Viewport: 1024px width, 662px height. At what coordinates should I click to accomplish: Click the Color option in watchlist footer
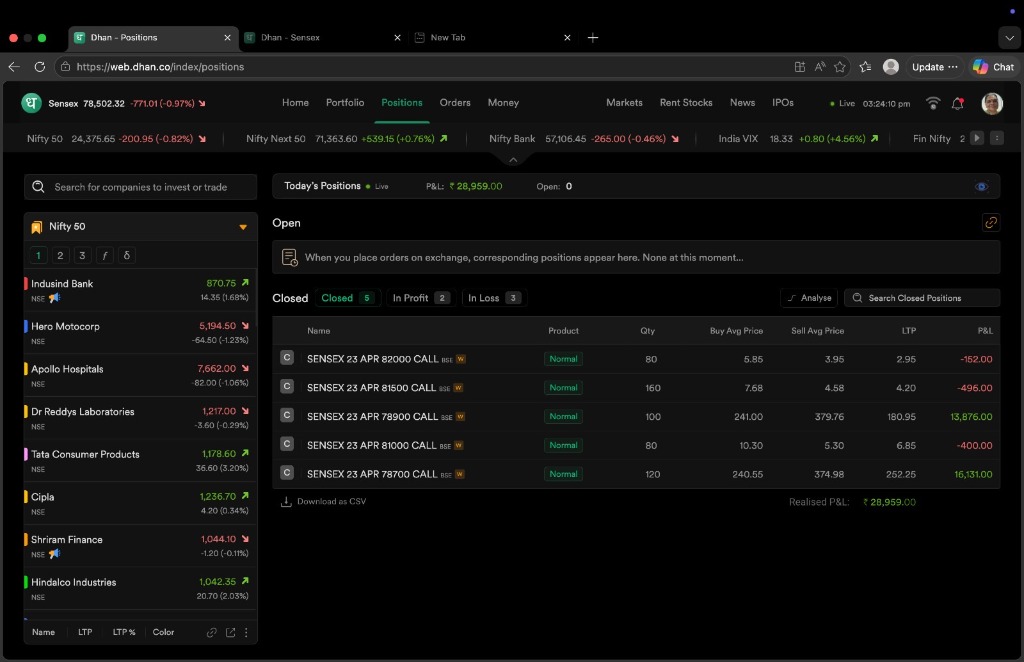click(163, 633)
